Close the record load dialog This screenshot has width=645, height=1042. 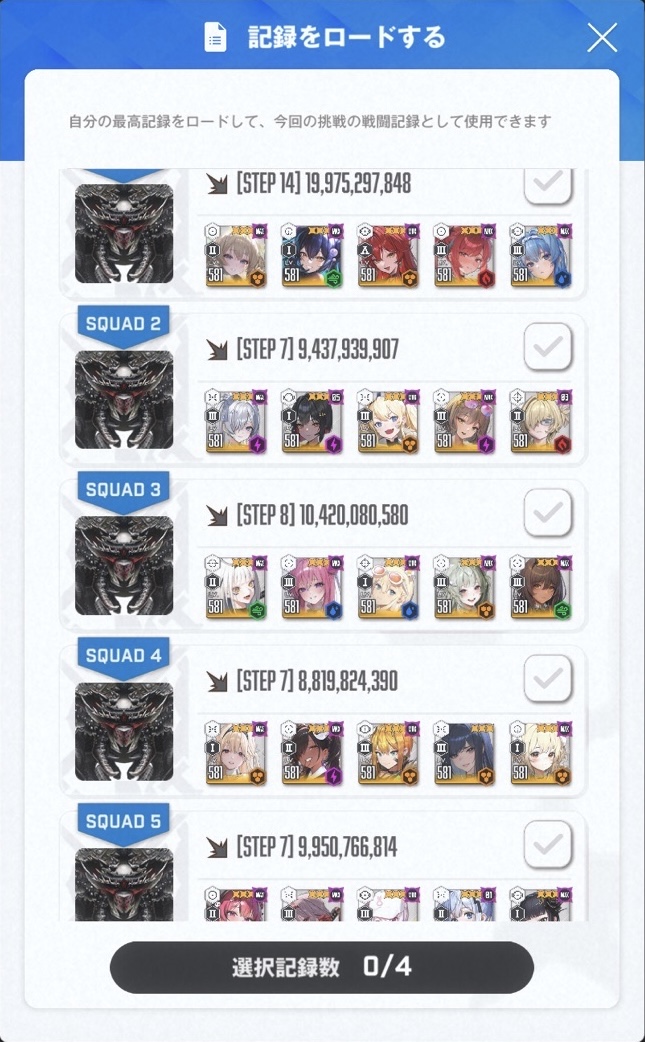tap(602, 38)
